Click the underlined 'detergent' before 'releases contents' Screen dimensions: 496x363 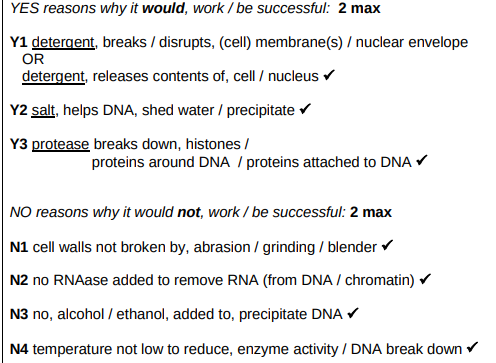tap(53, 77)
